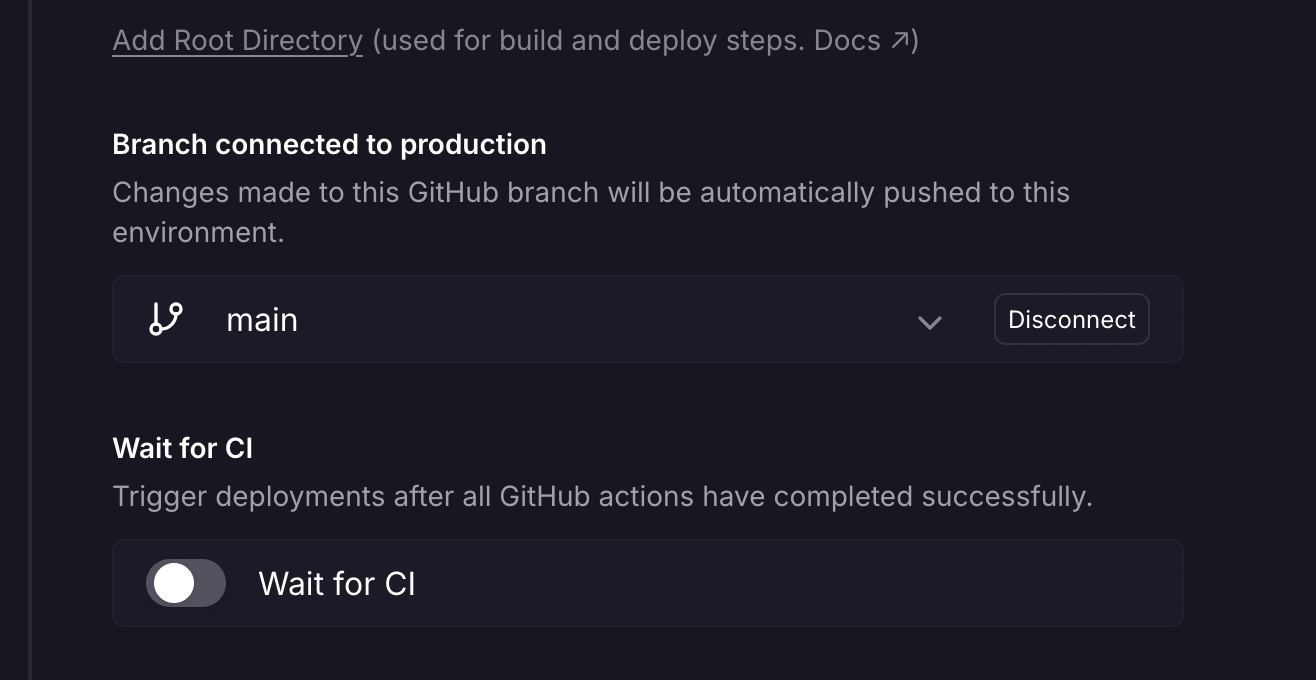Select the "main" branch name
The width and height of the screenshot is (1316, 680).
point(262,320)
